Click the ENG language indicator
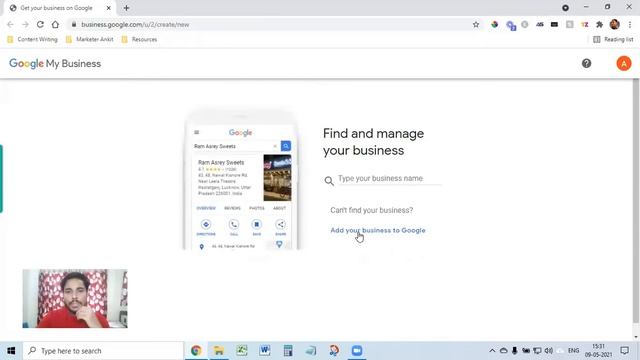 573,351
